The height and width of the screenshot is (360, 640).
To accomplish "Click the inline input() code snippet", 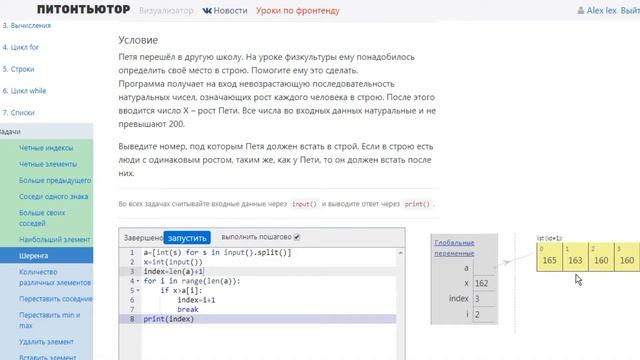I will [304, 204].
